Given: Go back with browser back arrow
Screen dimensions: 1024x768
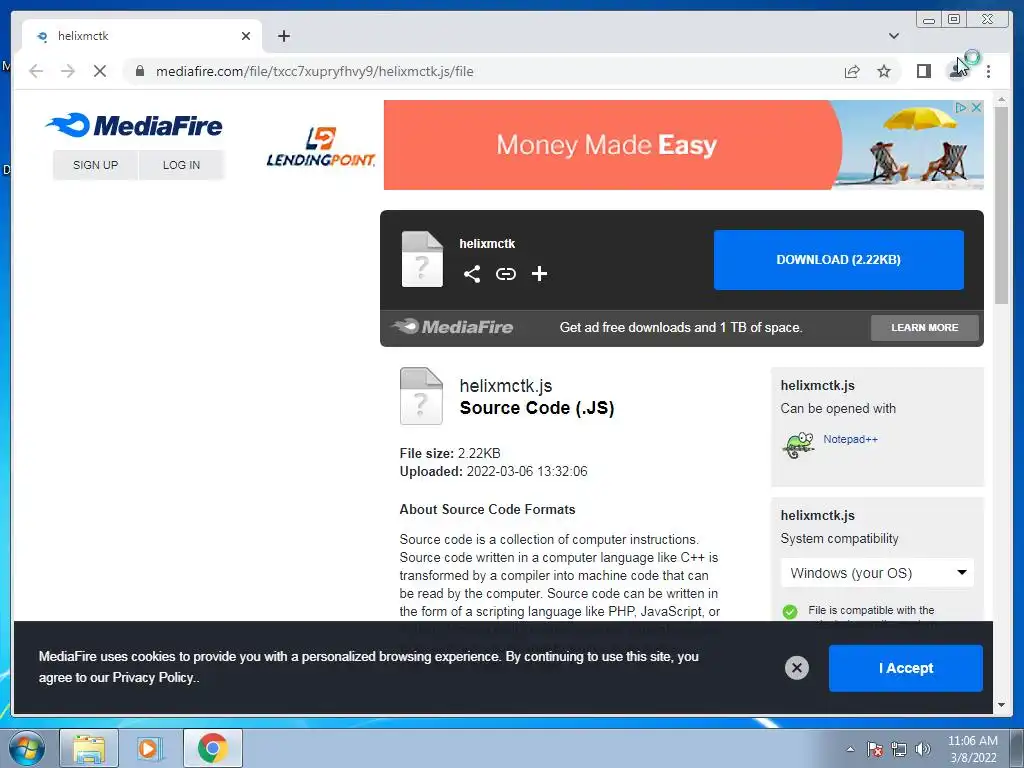Looking at the screenshot, I should click(36, 71).
